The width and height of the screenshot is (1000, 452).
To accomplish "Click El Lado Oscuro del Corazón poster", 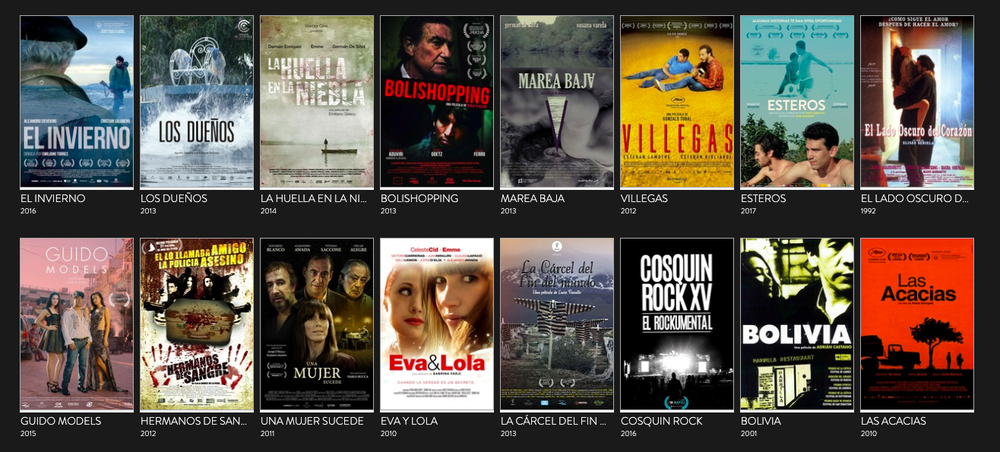I will 917,102.
